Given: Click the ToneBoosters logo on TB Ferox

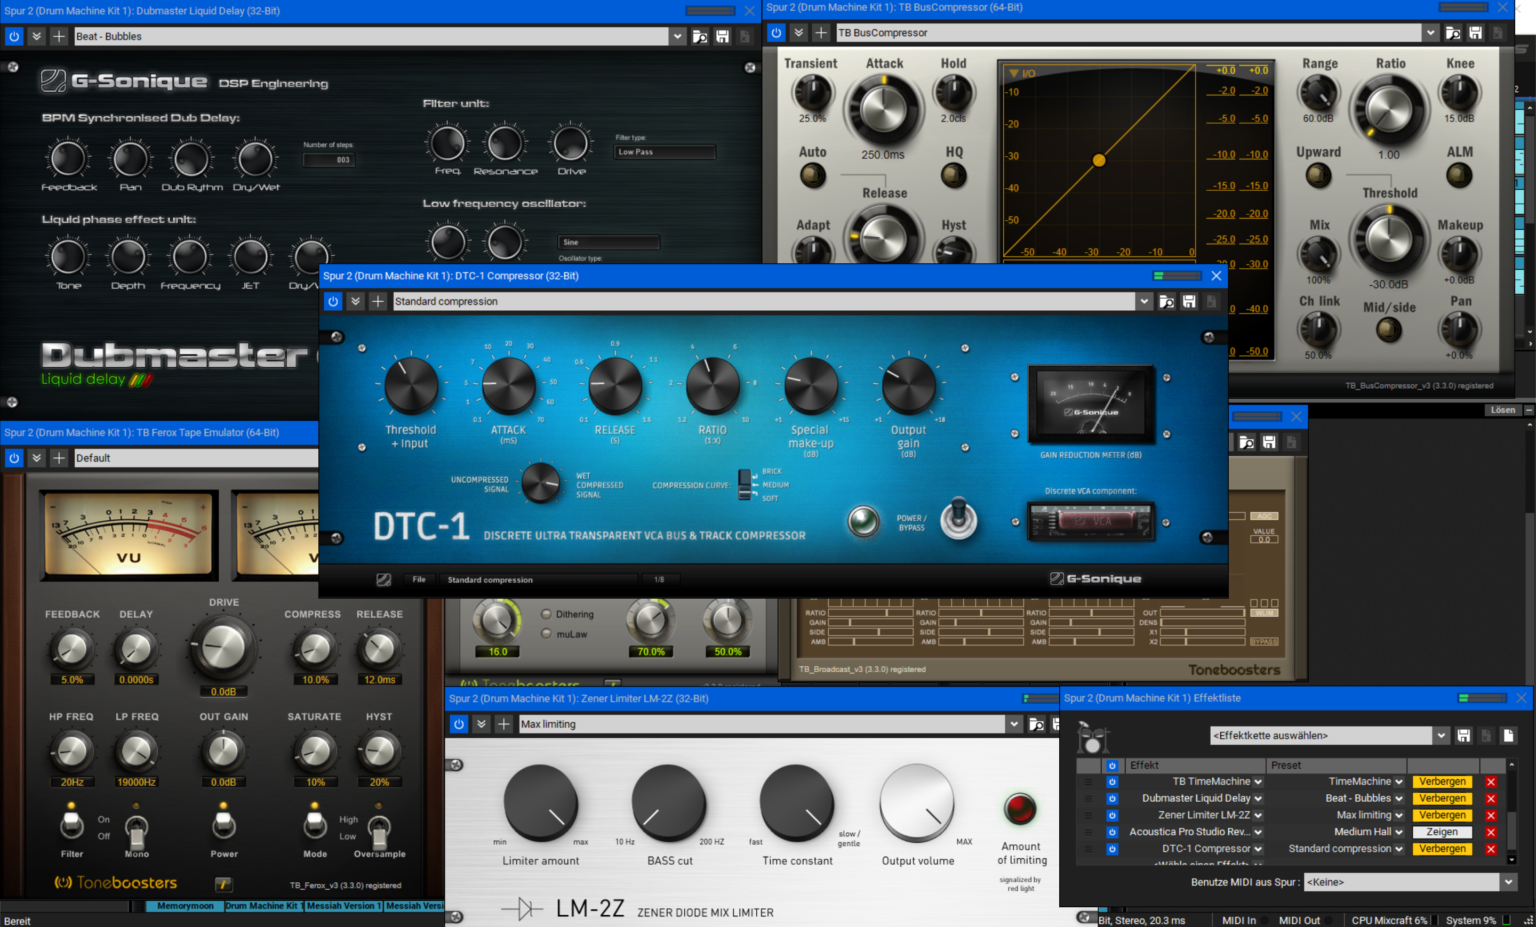Looking at the screenshot, I should (115, 883).
